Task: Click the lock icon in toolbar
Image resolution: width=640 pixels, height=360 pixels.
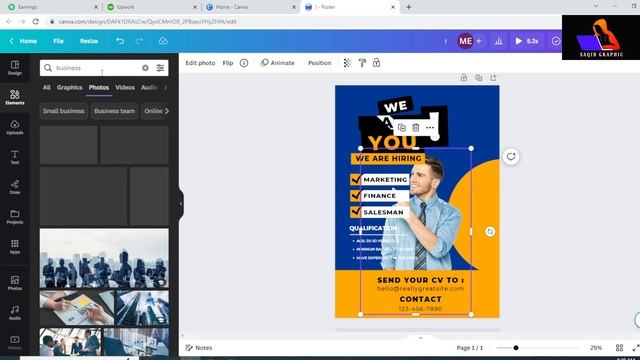Action: (376, 63)
